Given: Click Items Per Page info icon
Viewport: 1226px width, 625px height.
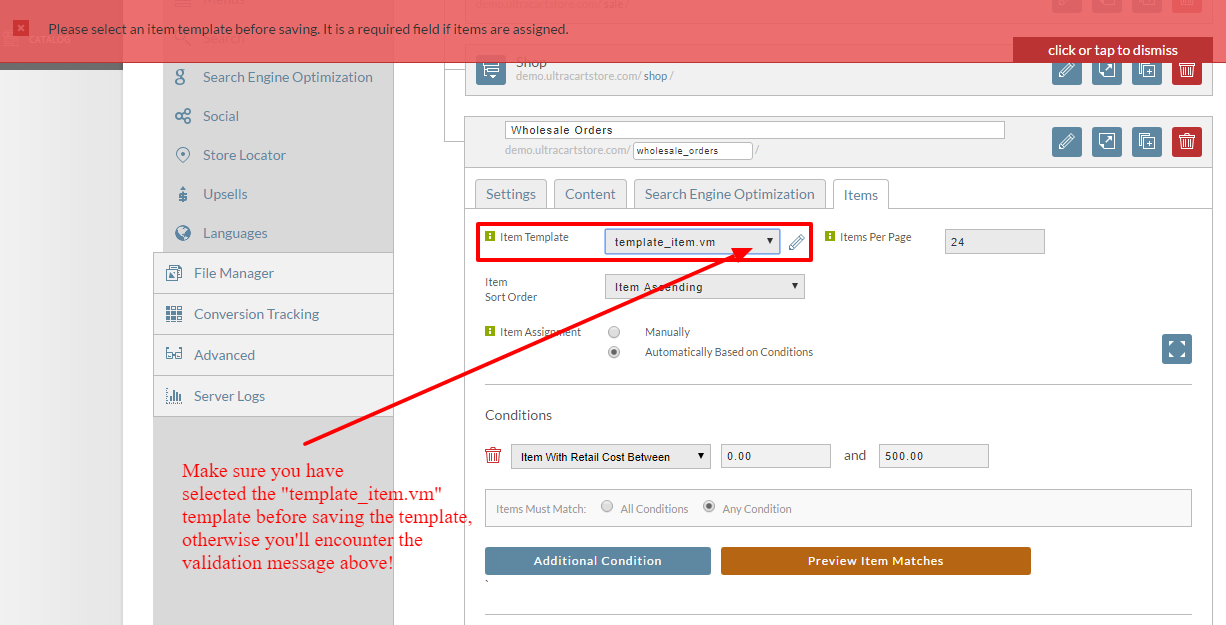Looking at the screenshot, I should (x=830, y=237).
